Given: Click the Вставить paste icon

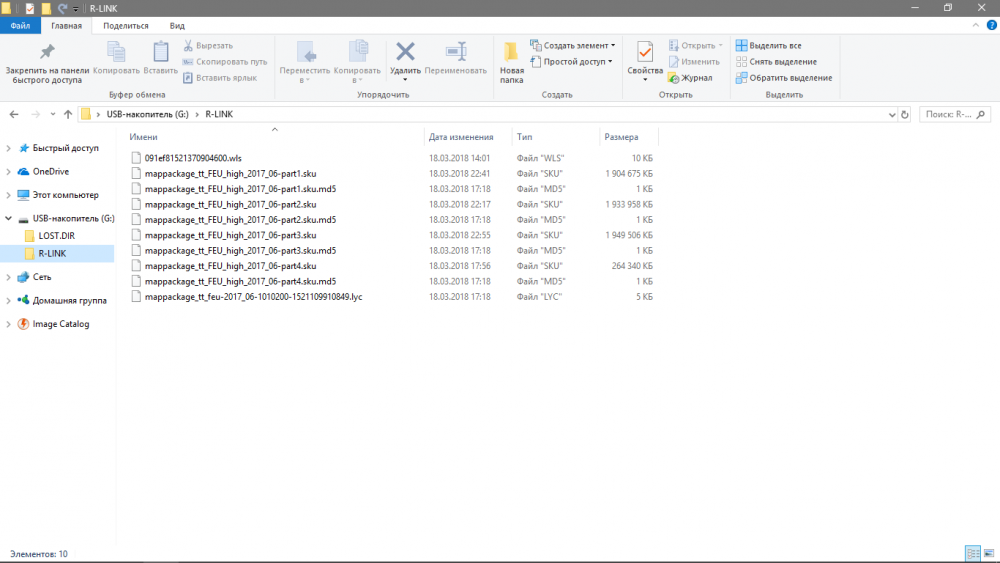Looking at the screenshot, I should [x=160, y=58].
